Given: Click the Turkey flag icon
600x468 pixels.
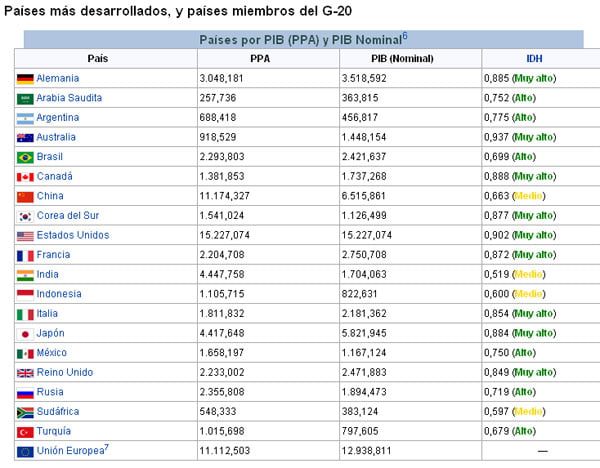Looking at the screenshot, I should 25,432.
